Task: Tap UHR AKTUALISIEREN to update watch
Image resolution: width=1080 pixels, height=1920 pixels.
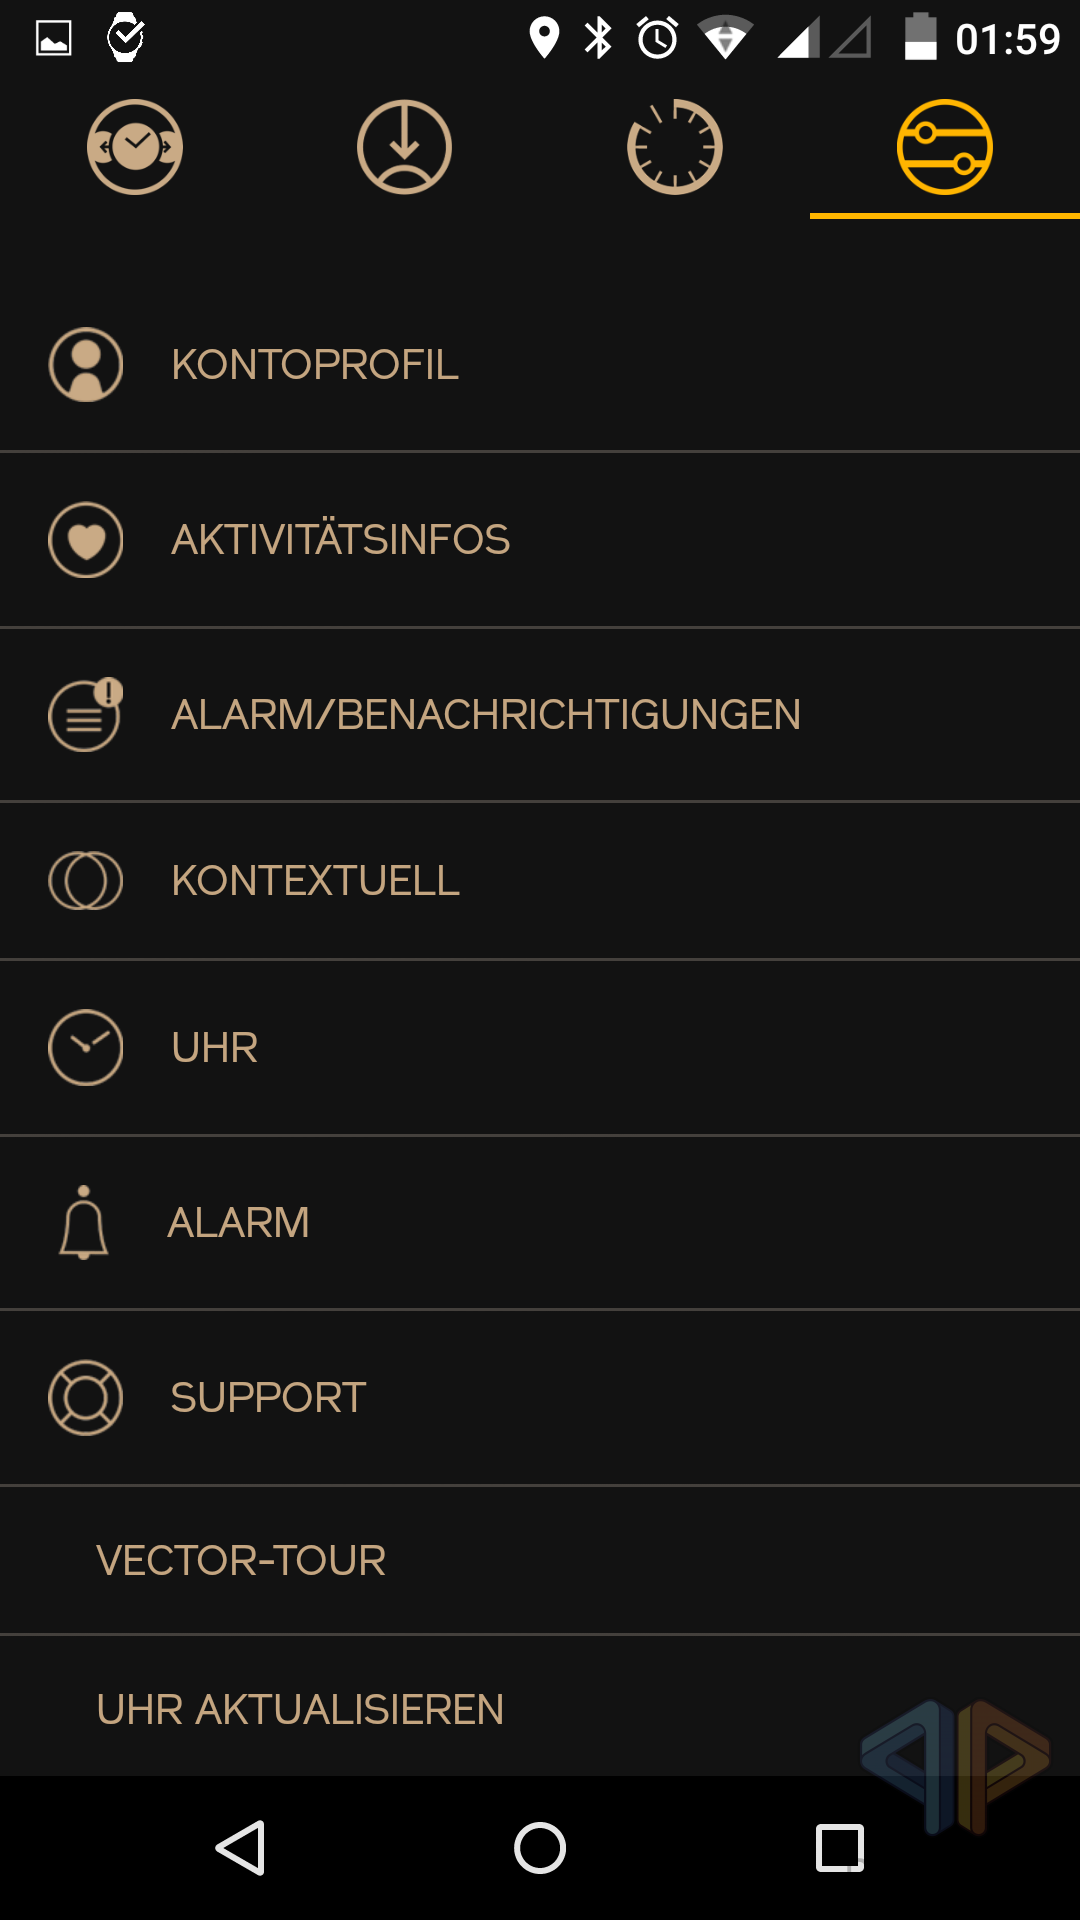Action: [x=300, y=1710]
